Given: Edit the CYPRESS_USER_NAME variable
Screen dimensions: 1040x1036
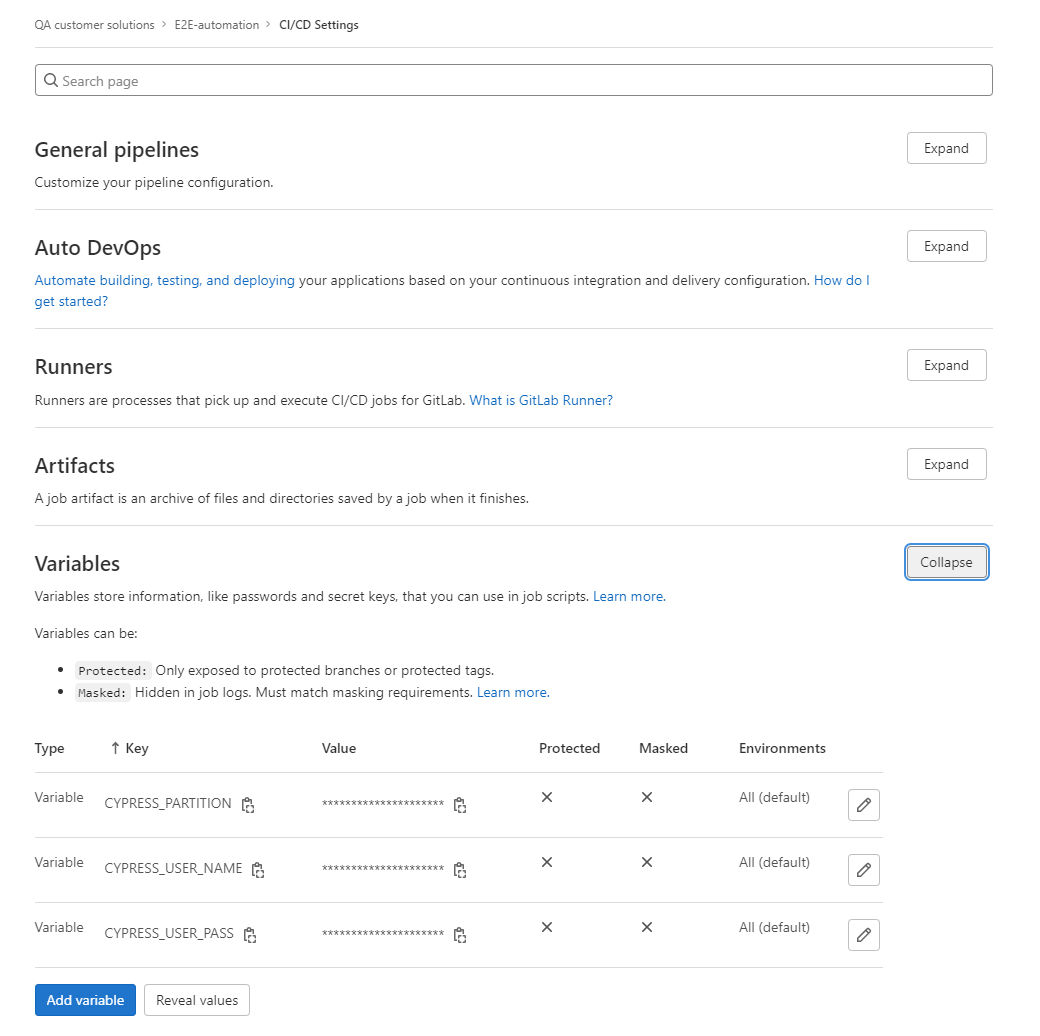Looking at the screenshot, I should (863, 870).
